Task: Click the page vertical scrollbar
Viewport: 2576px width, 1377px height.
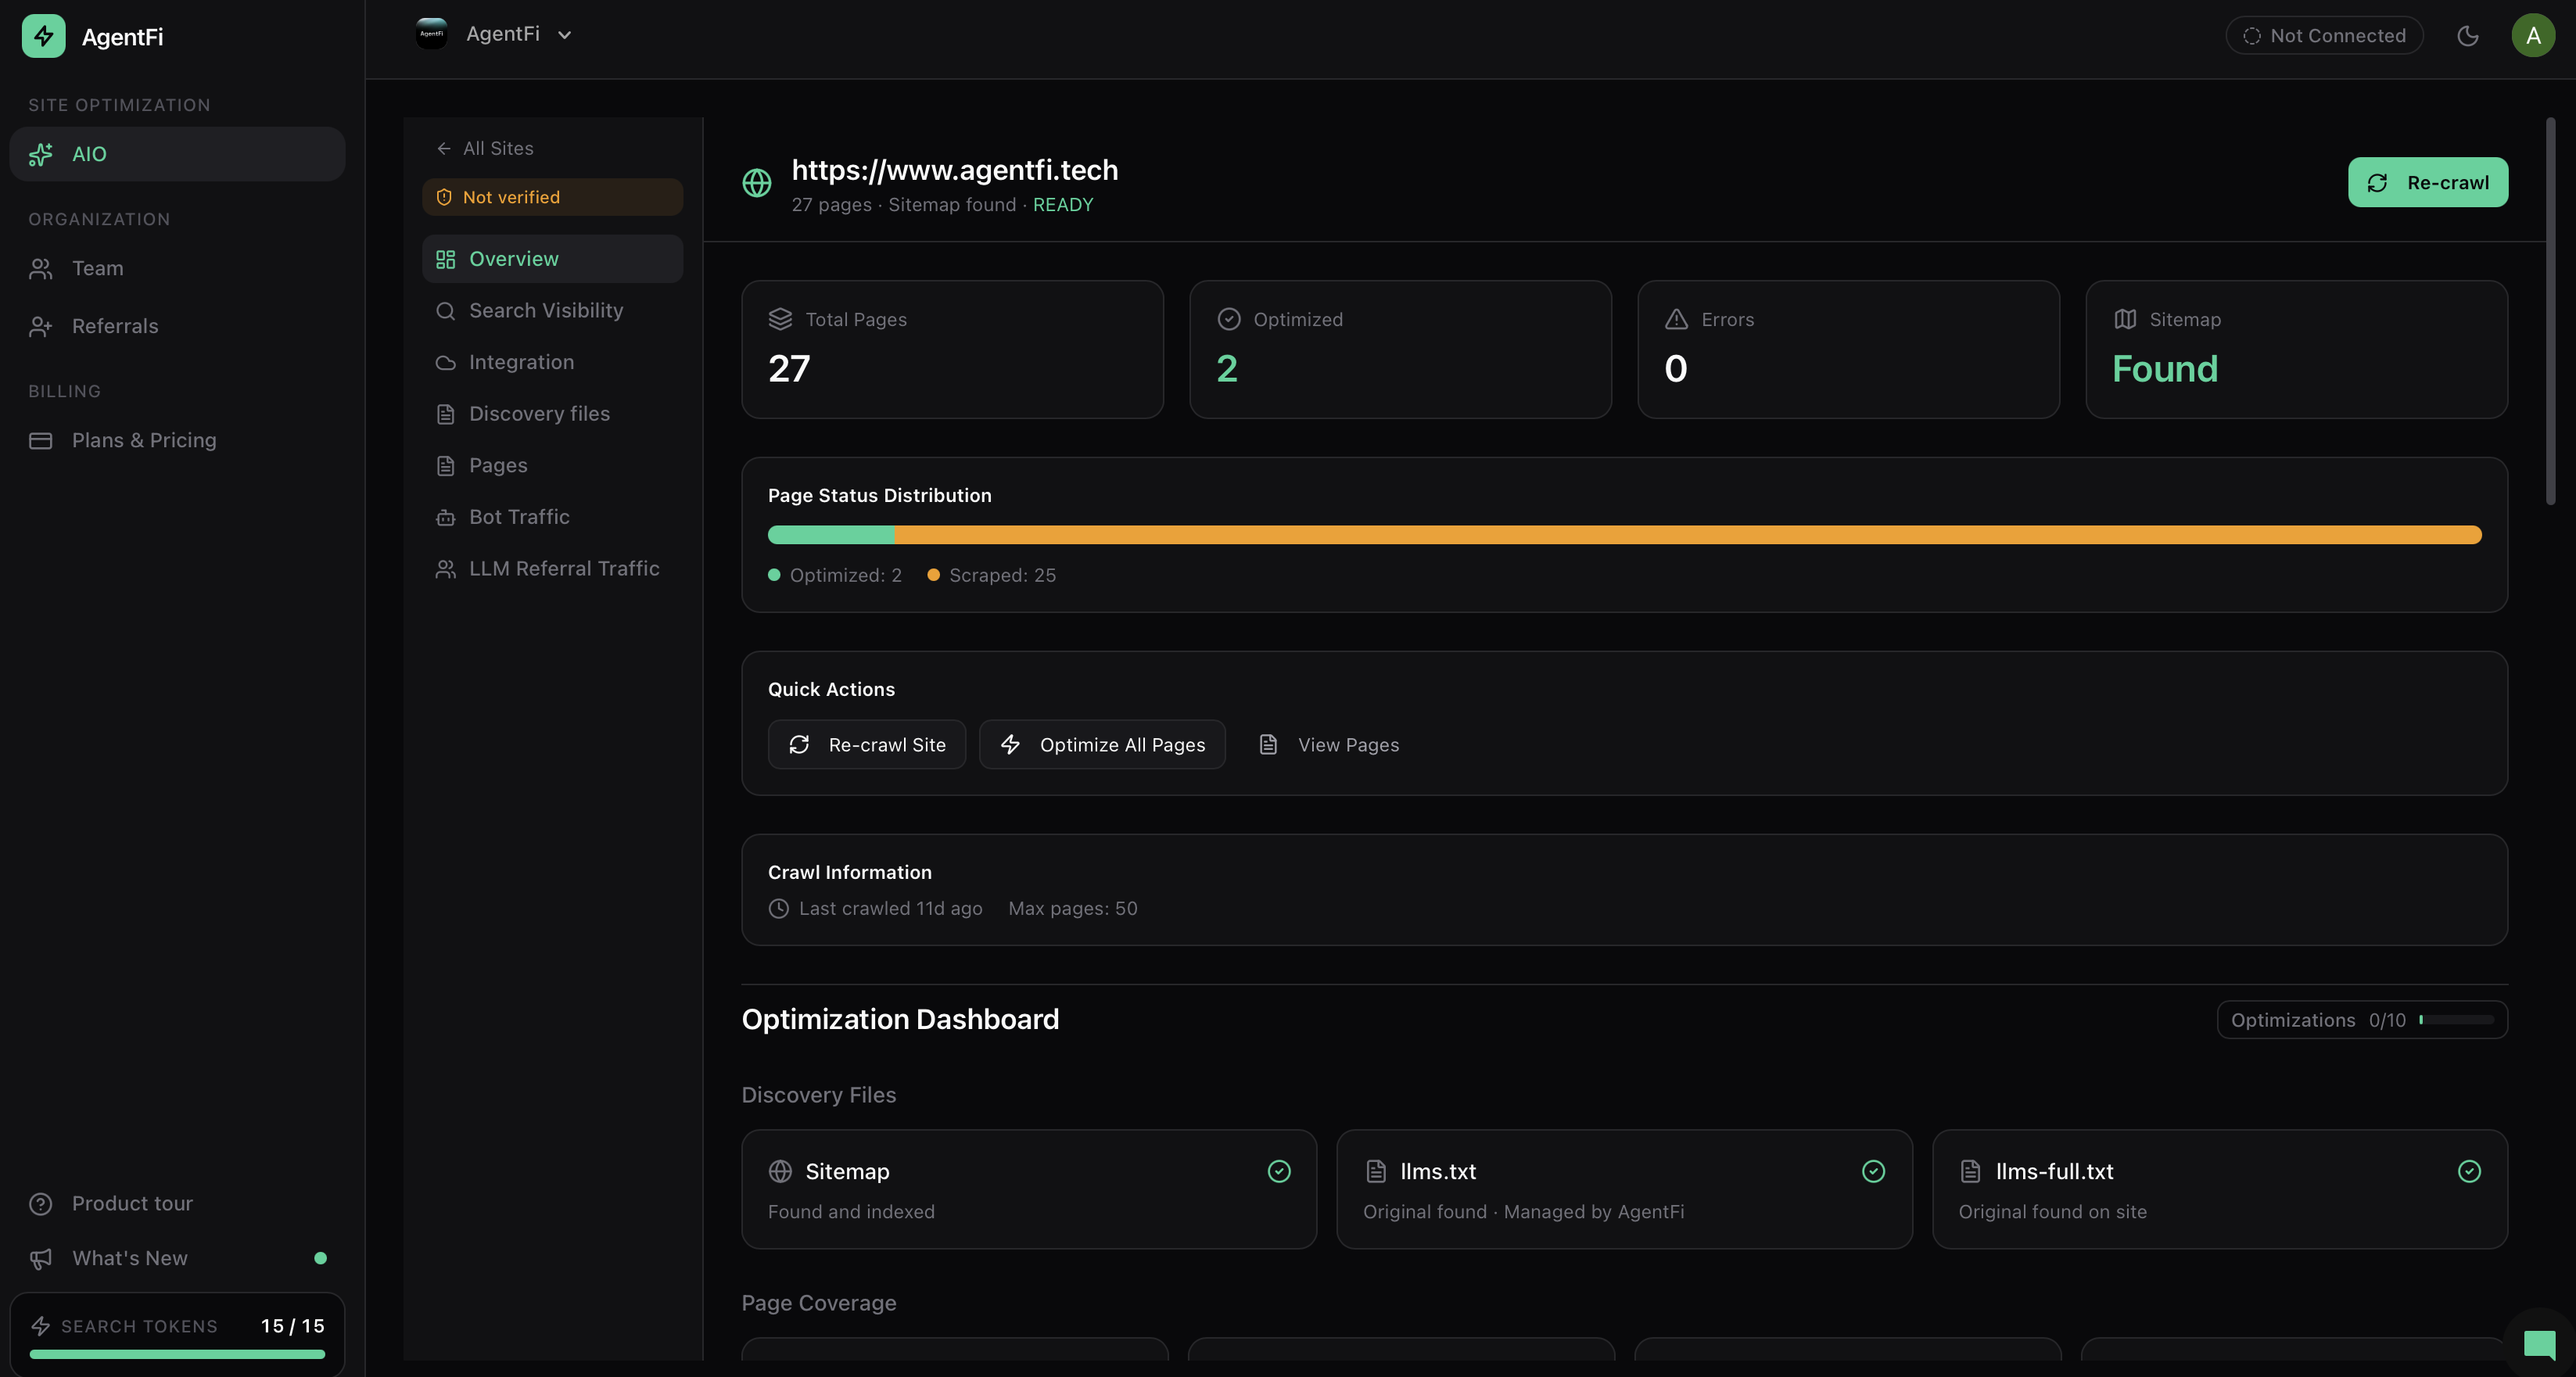Action: [2550, 312]
